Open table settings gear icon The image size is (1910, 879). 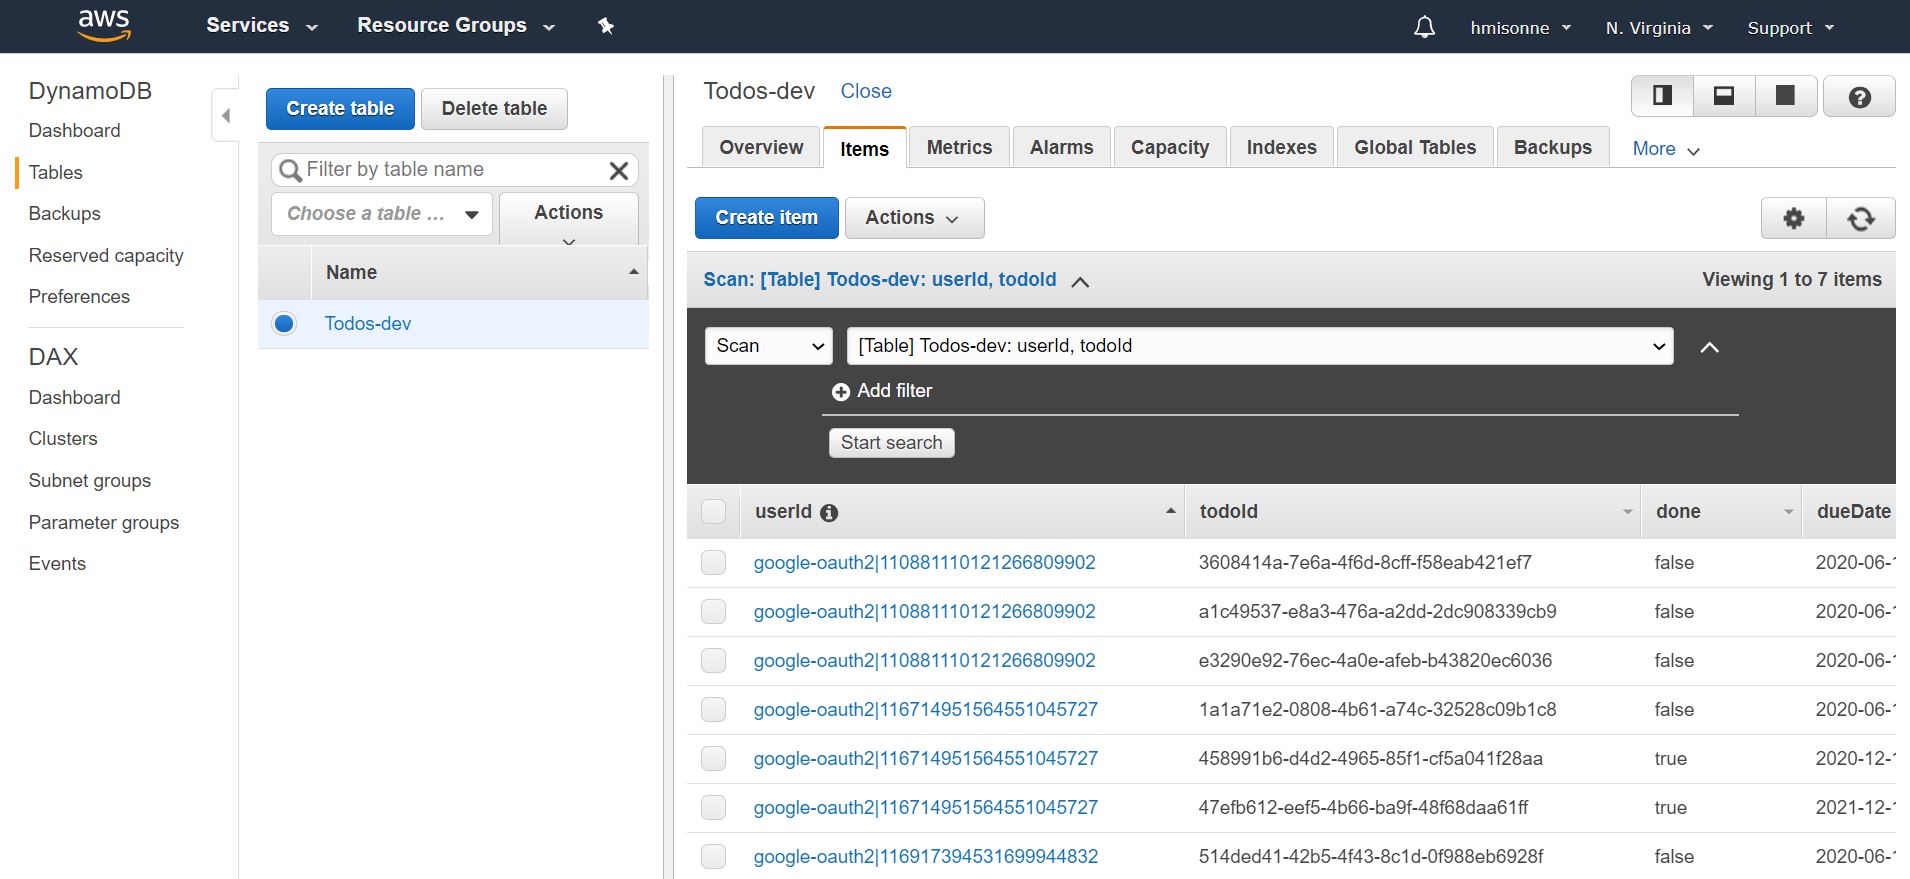(1794, 218)
